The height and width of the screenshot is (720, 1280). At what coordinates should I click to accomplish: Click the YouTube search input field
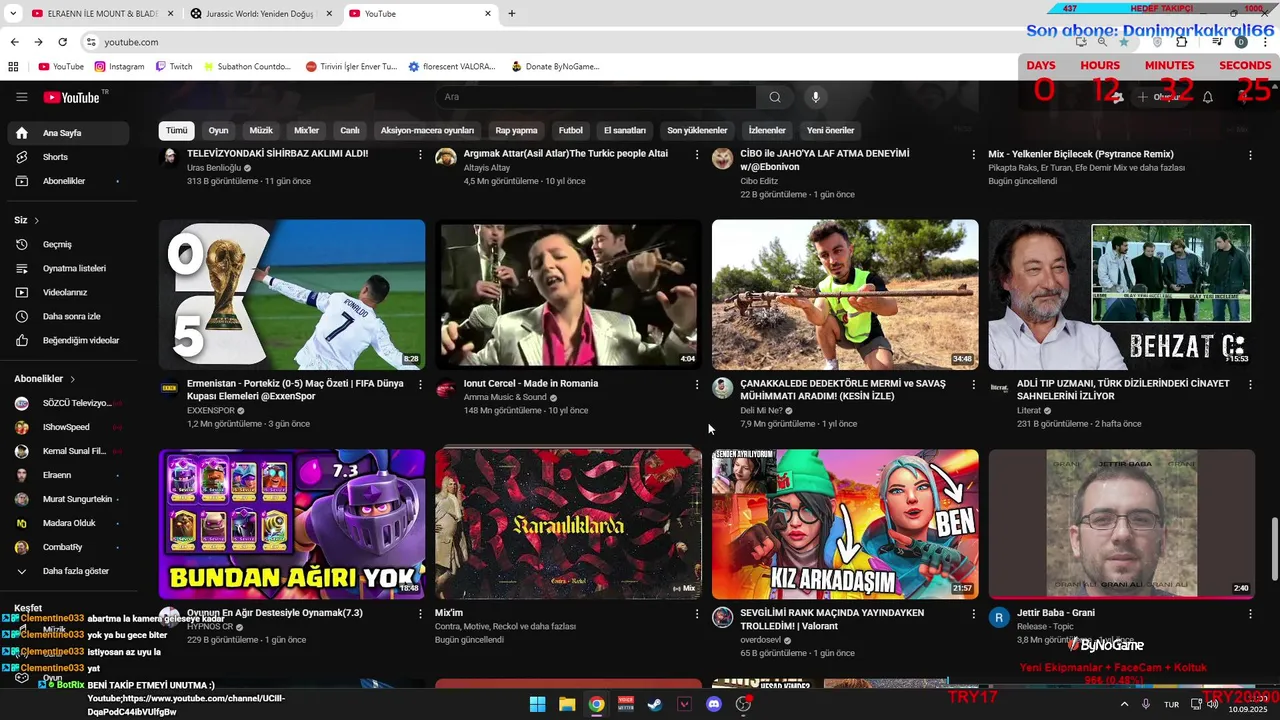coord(595,97)
